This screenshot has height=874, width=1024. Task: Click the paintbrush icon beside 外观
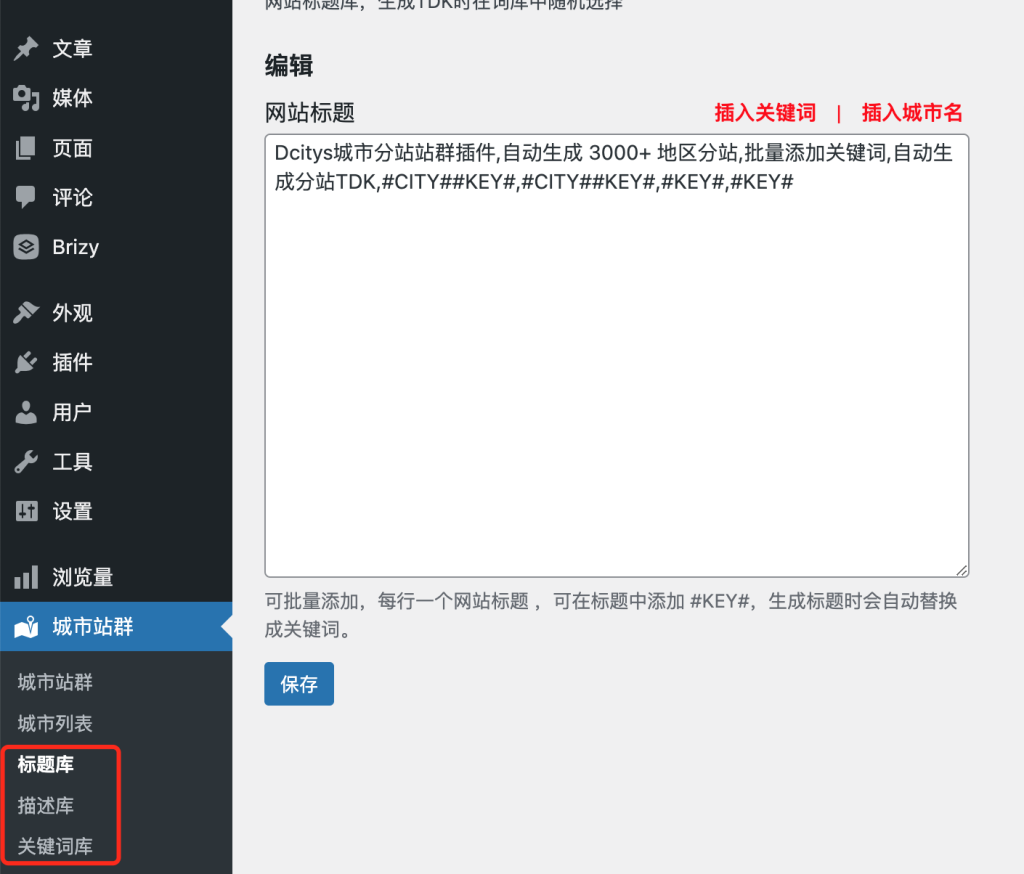tap(26, 313)
